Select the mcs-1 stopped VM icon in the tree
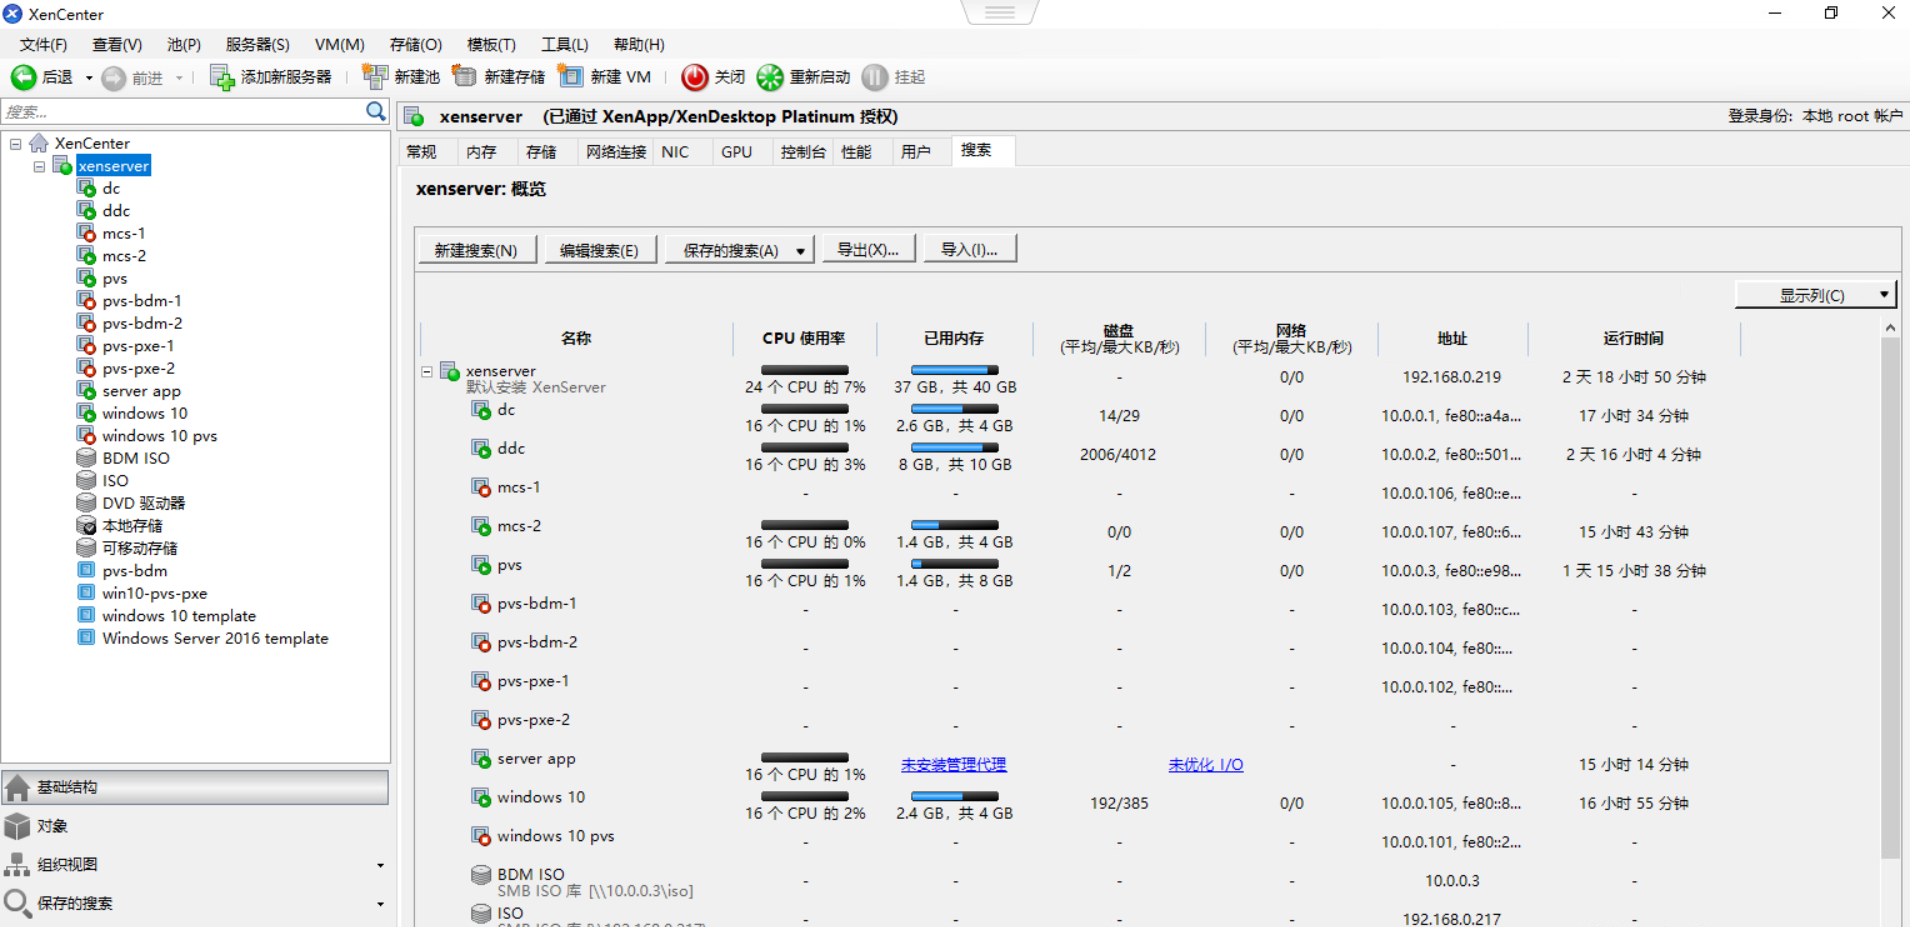This screenshot has width=1910, height=927. (x=87, y=233)
